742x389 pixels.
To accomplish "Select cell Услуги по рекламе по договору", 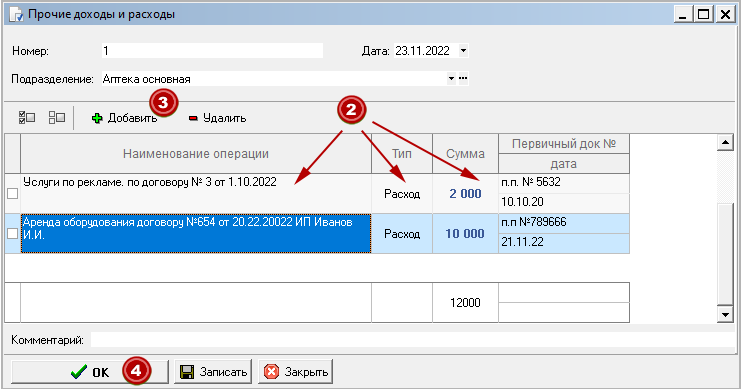I will tap(196, 193).
